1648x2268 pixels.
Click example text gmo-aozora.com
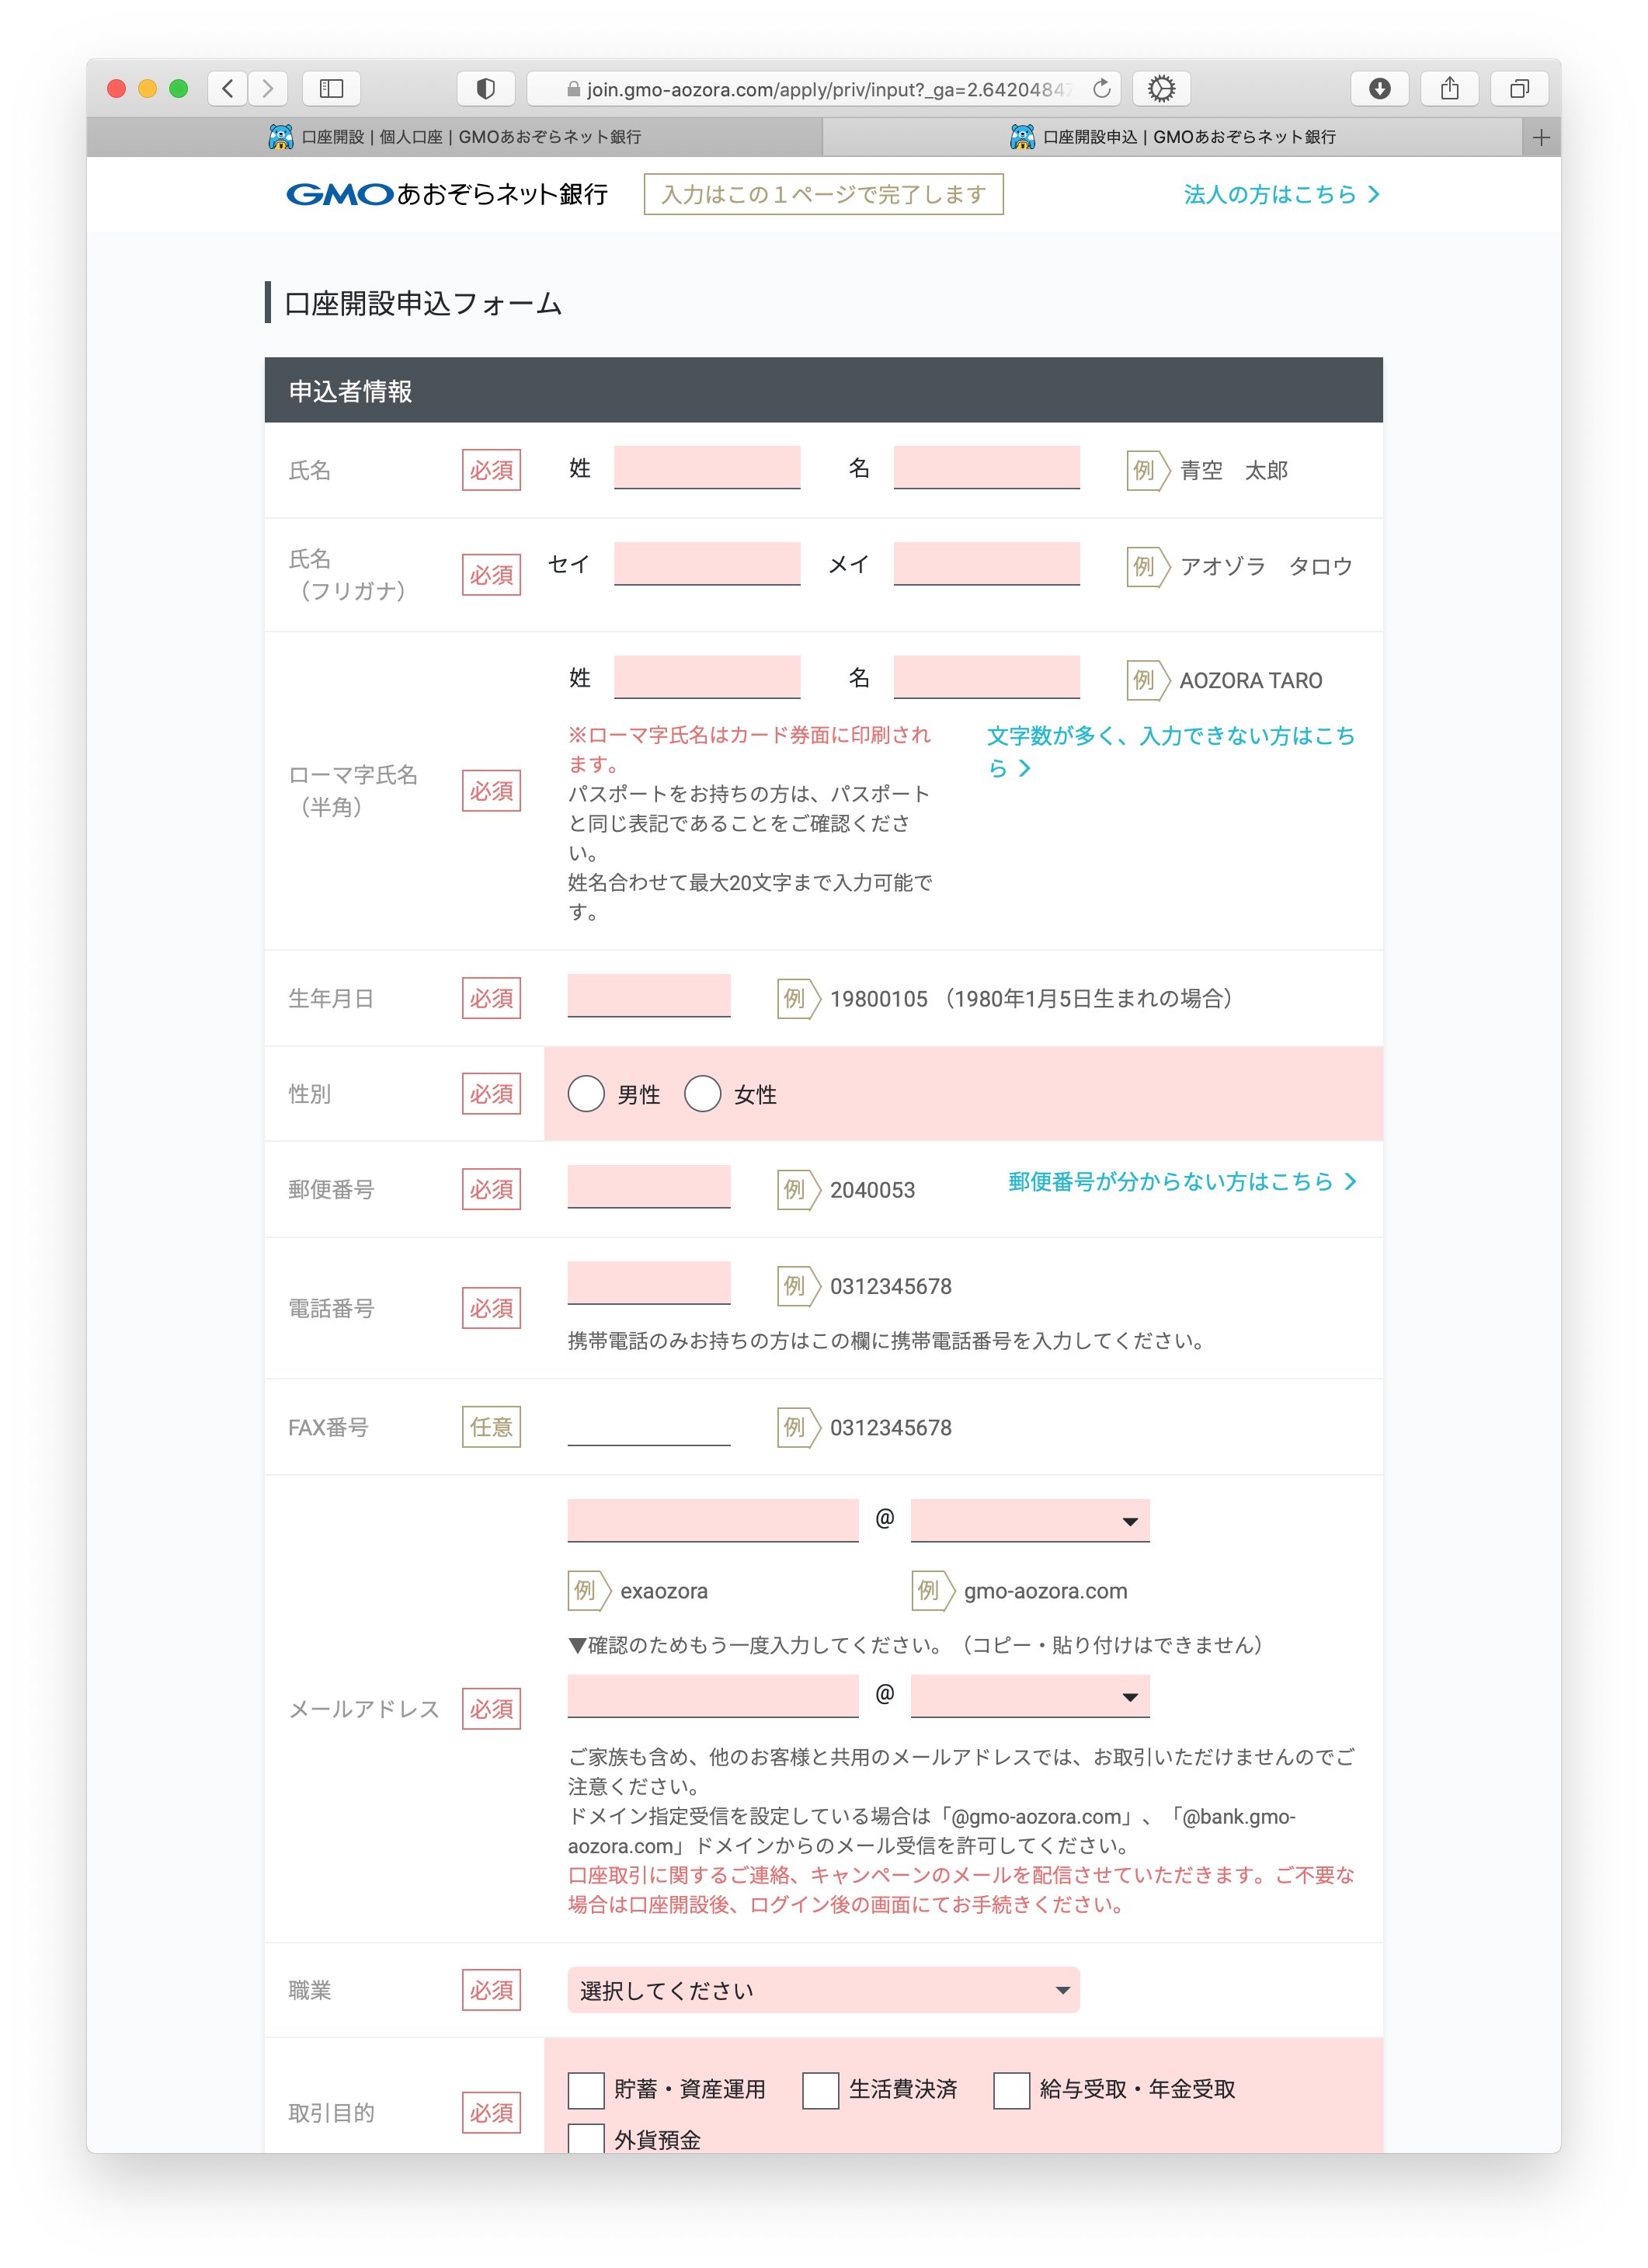[x=1045, y=1591]
